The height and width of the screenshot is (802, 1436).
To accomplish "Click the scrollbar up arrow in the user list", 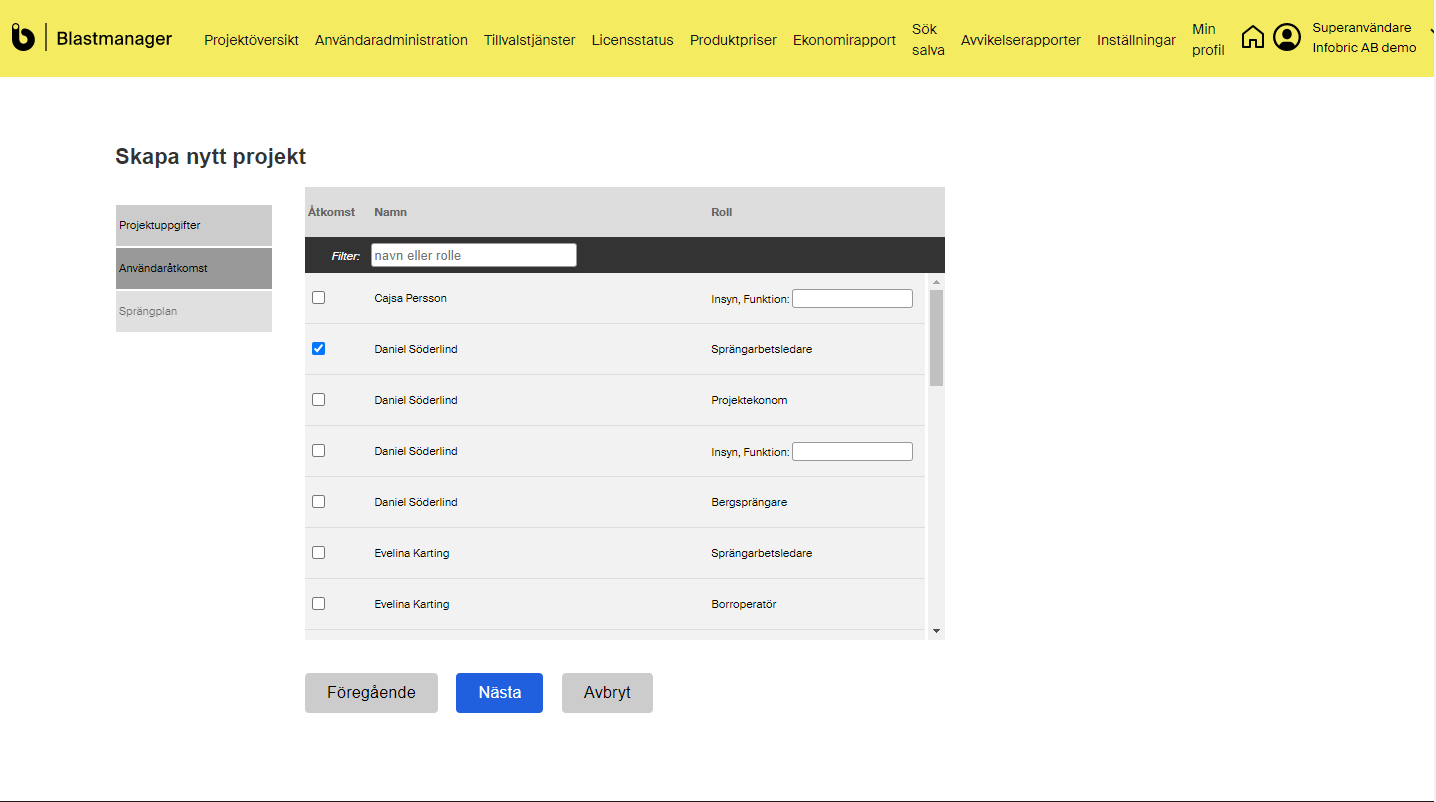I will click(936, 282).
